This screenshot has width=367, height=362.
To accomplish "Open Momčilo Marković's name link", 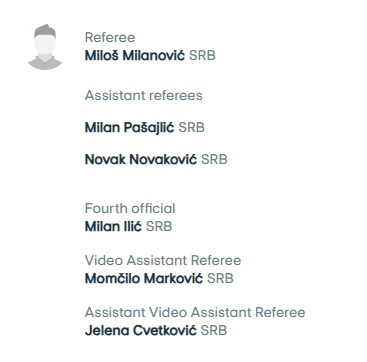I will (144, 279).
